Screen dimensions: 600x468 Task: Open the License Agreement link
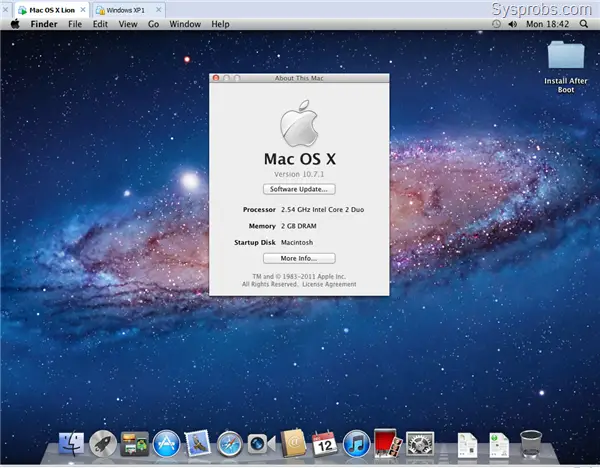329,284
